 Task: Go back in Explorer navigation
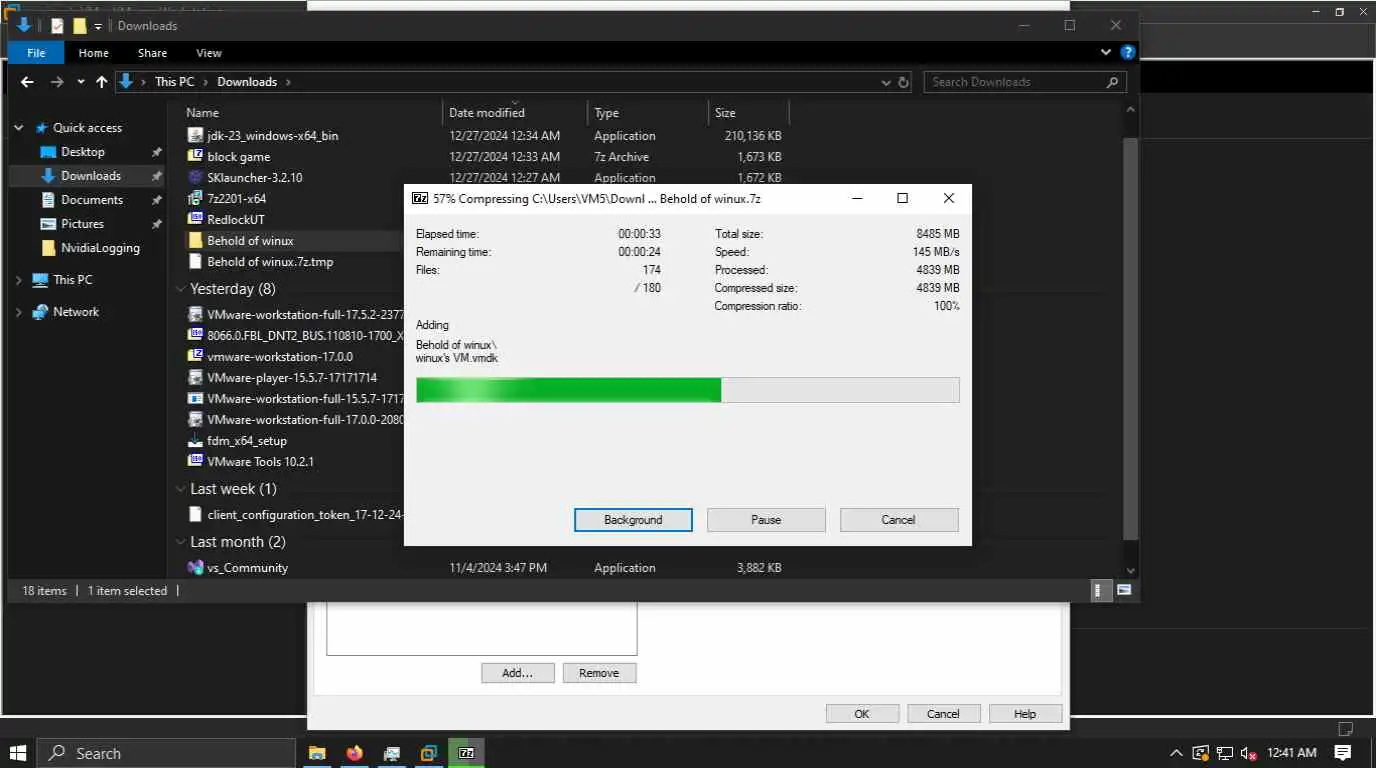[27, 82]
